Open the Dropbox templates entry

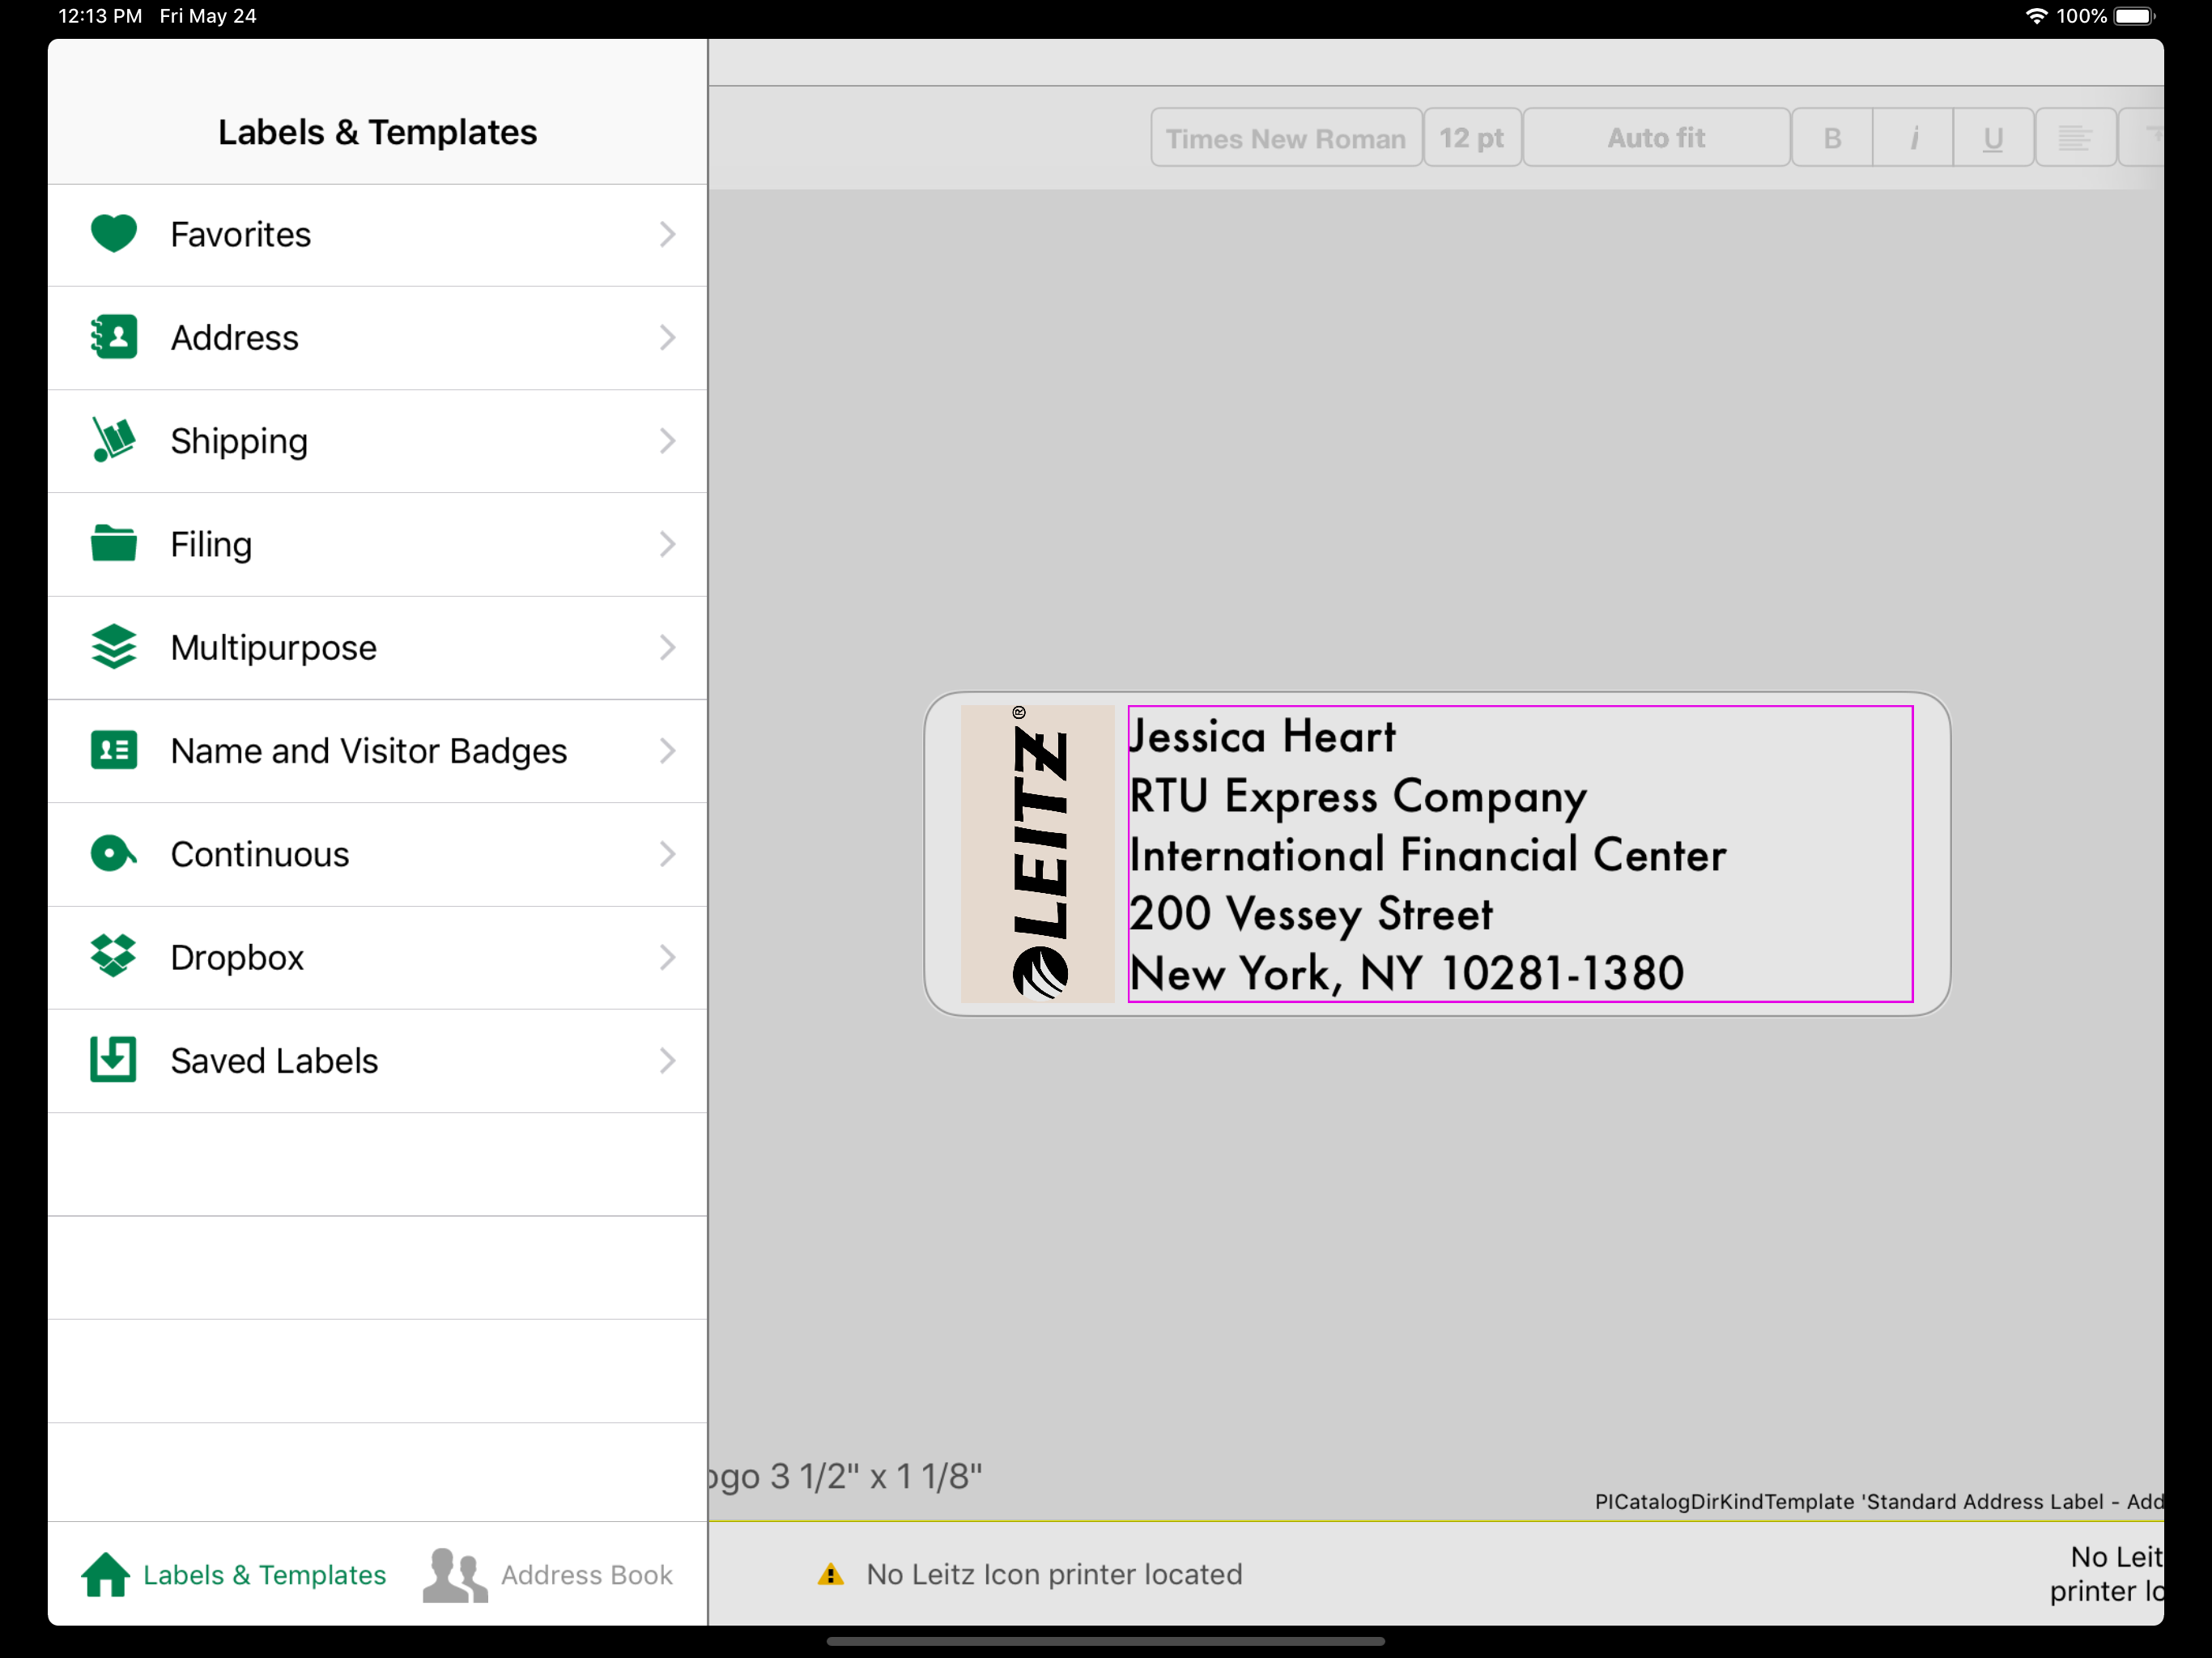pyautogui.click(x=377, y=958)
